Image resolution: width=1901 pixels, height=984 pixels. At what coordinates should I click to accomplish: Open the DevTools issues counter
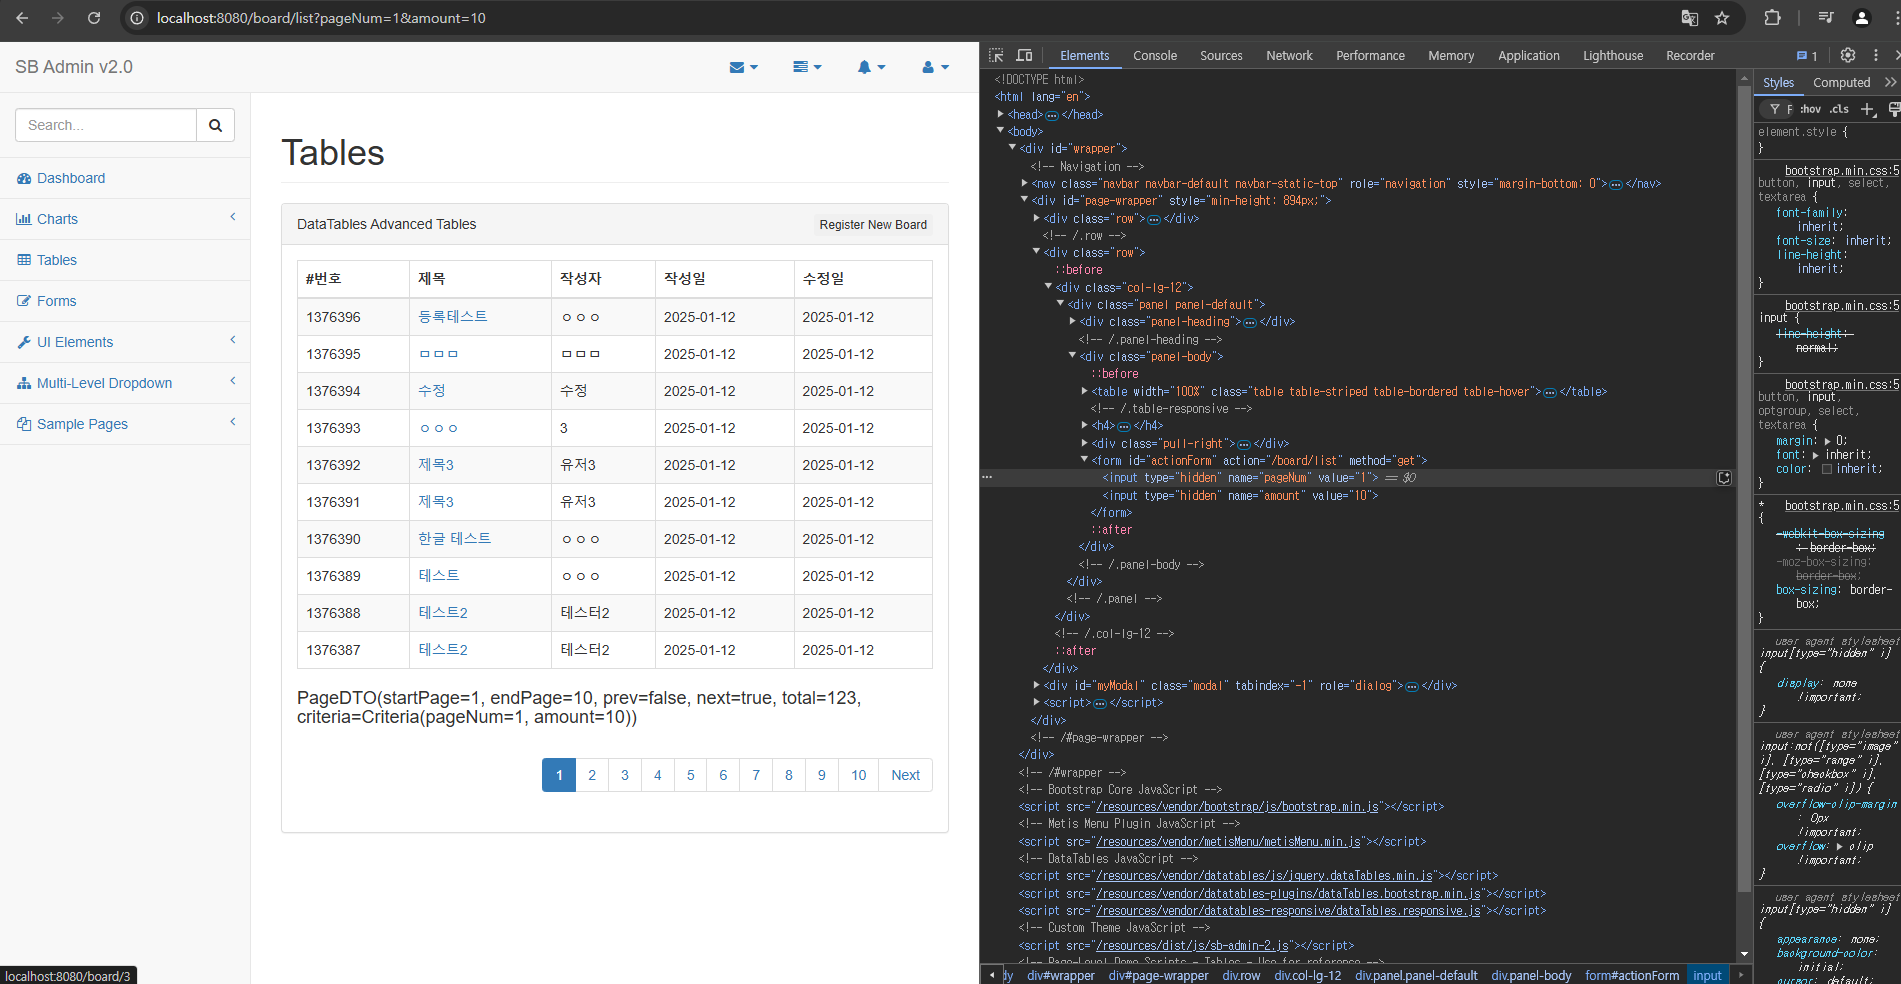pos(1807,56)
